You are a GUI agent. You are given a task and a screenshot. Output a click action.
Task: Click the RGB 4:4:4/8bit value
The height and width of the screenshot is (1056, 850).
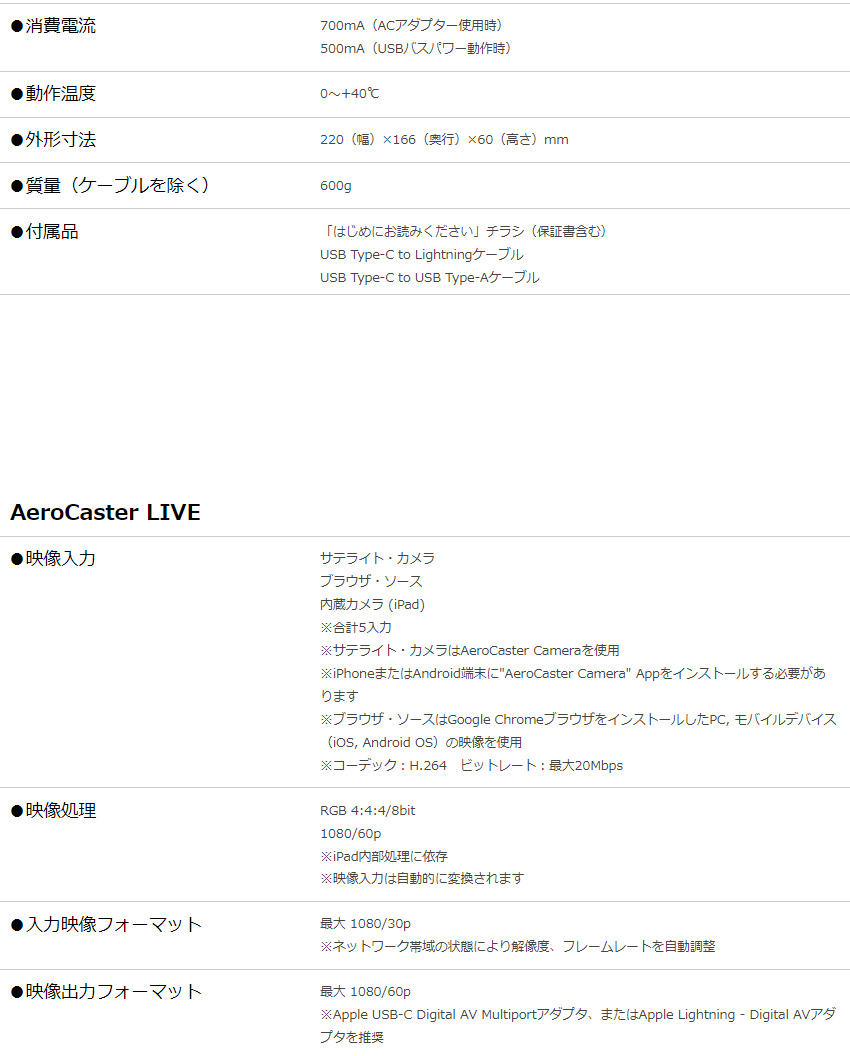coord(368,811)
